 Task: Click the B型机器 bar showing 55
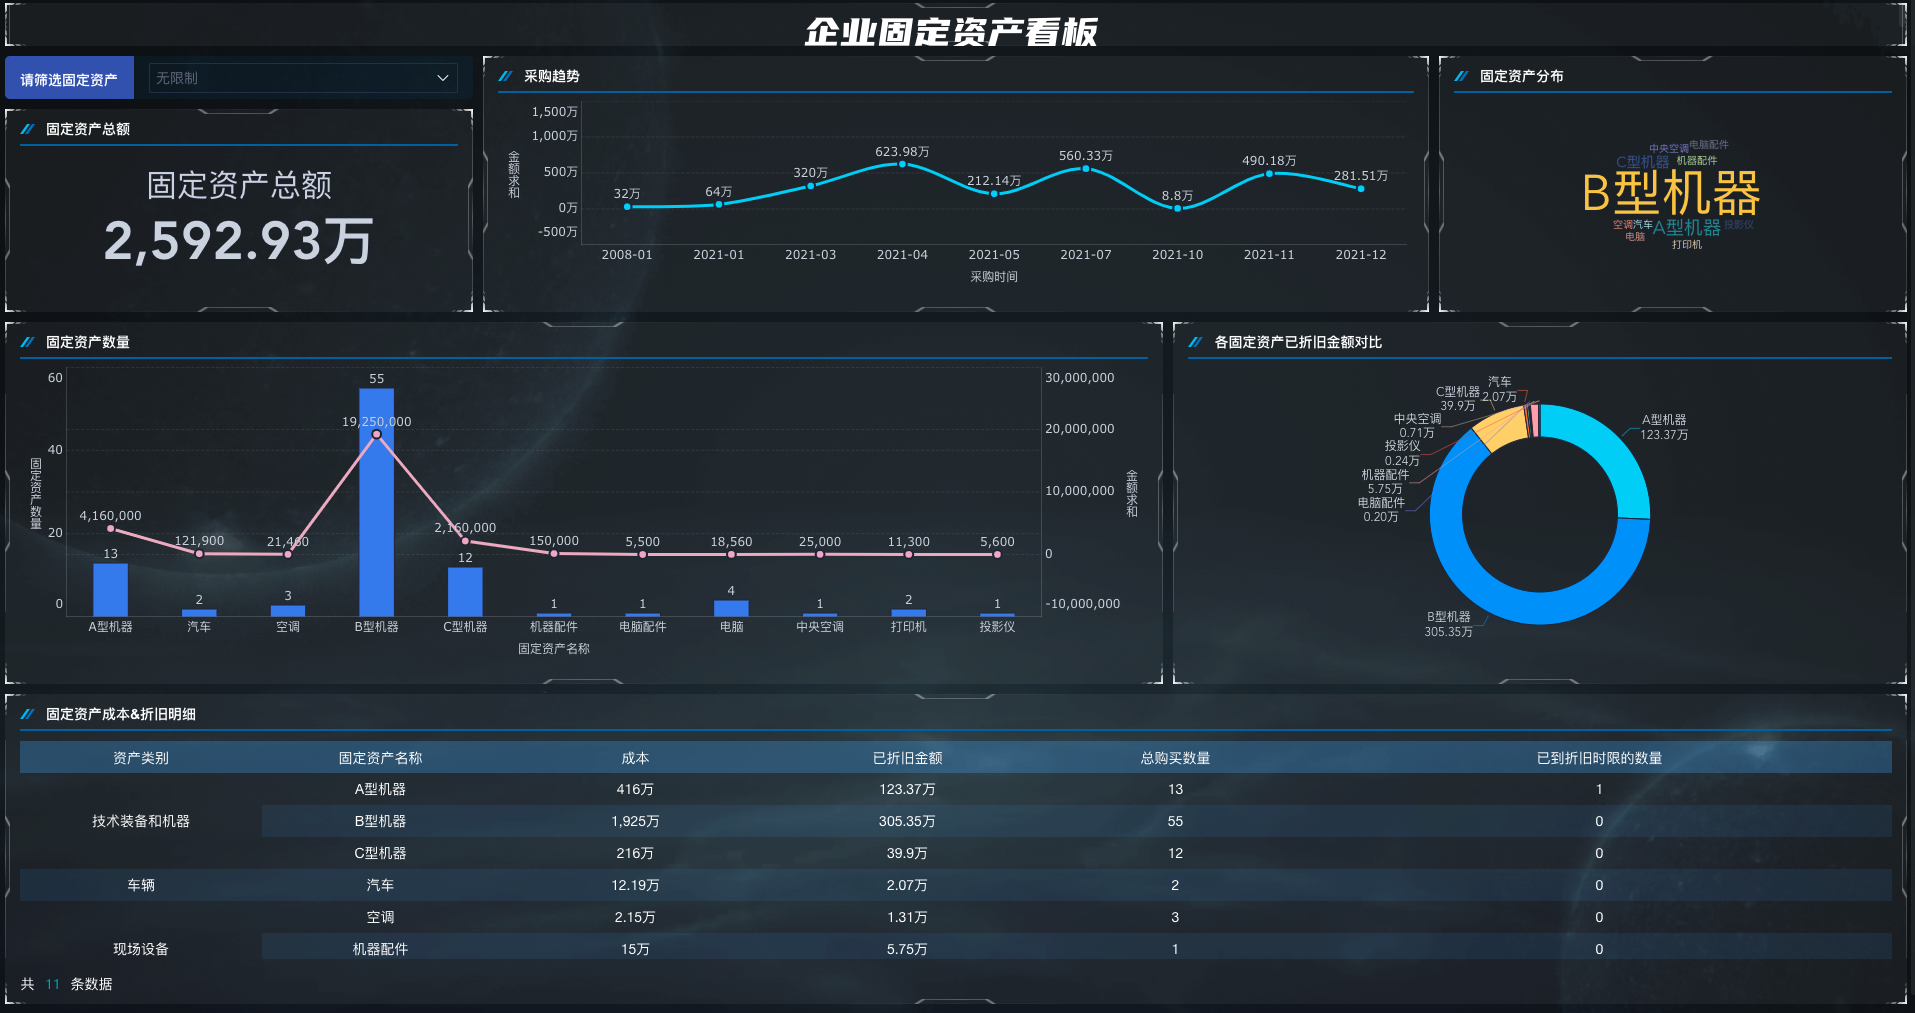point(376,502)
